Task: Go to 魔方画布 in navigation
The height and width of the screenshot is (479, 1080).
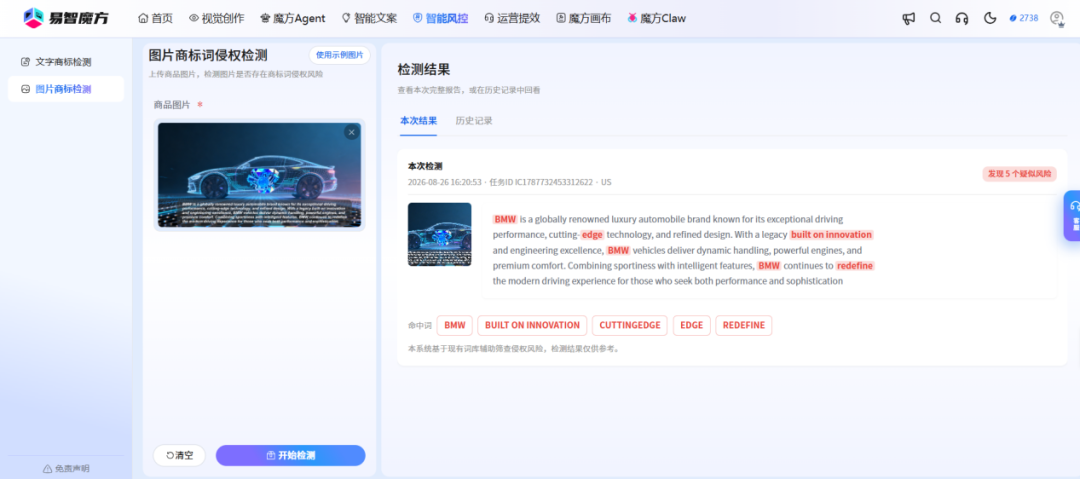Action: [583, 19]
